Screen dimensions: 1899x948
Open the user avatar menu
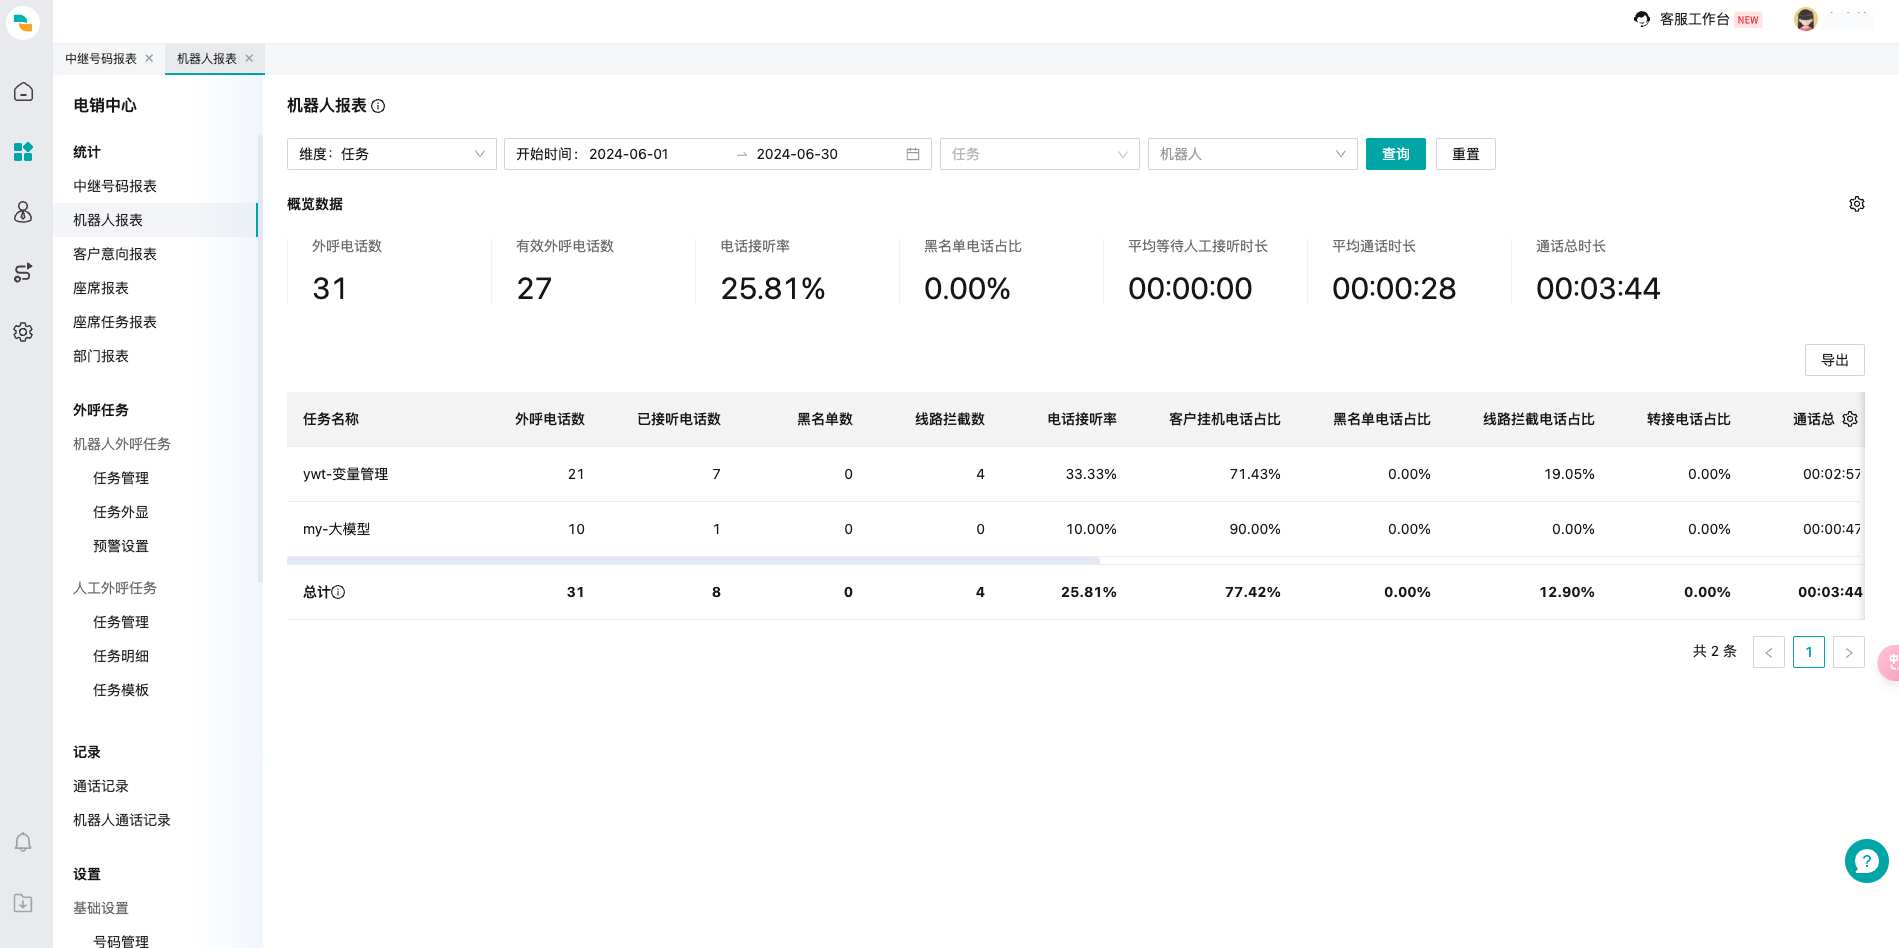(1806, 19)
